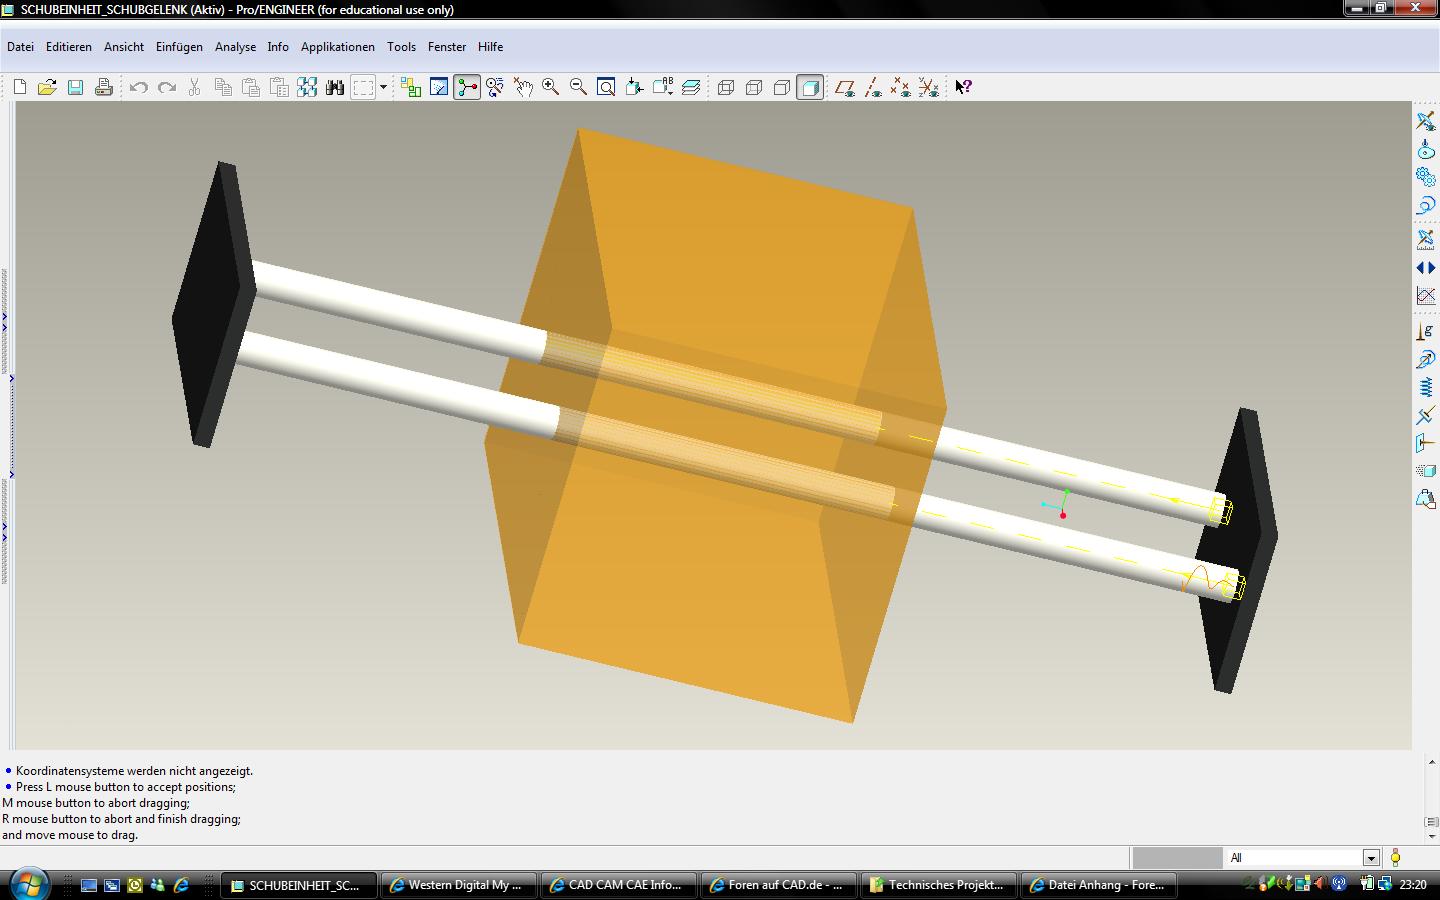Viewport: 1440px width, 900px height.
Task: Open the layers display icon
Action: pos(690,87)
